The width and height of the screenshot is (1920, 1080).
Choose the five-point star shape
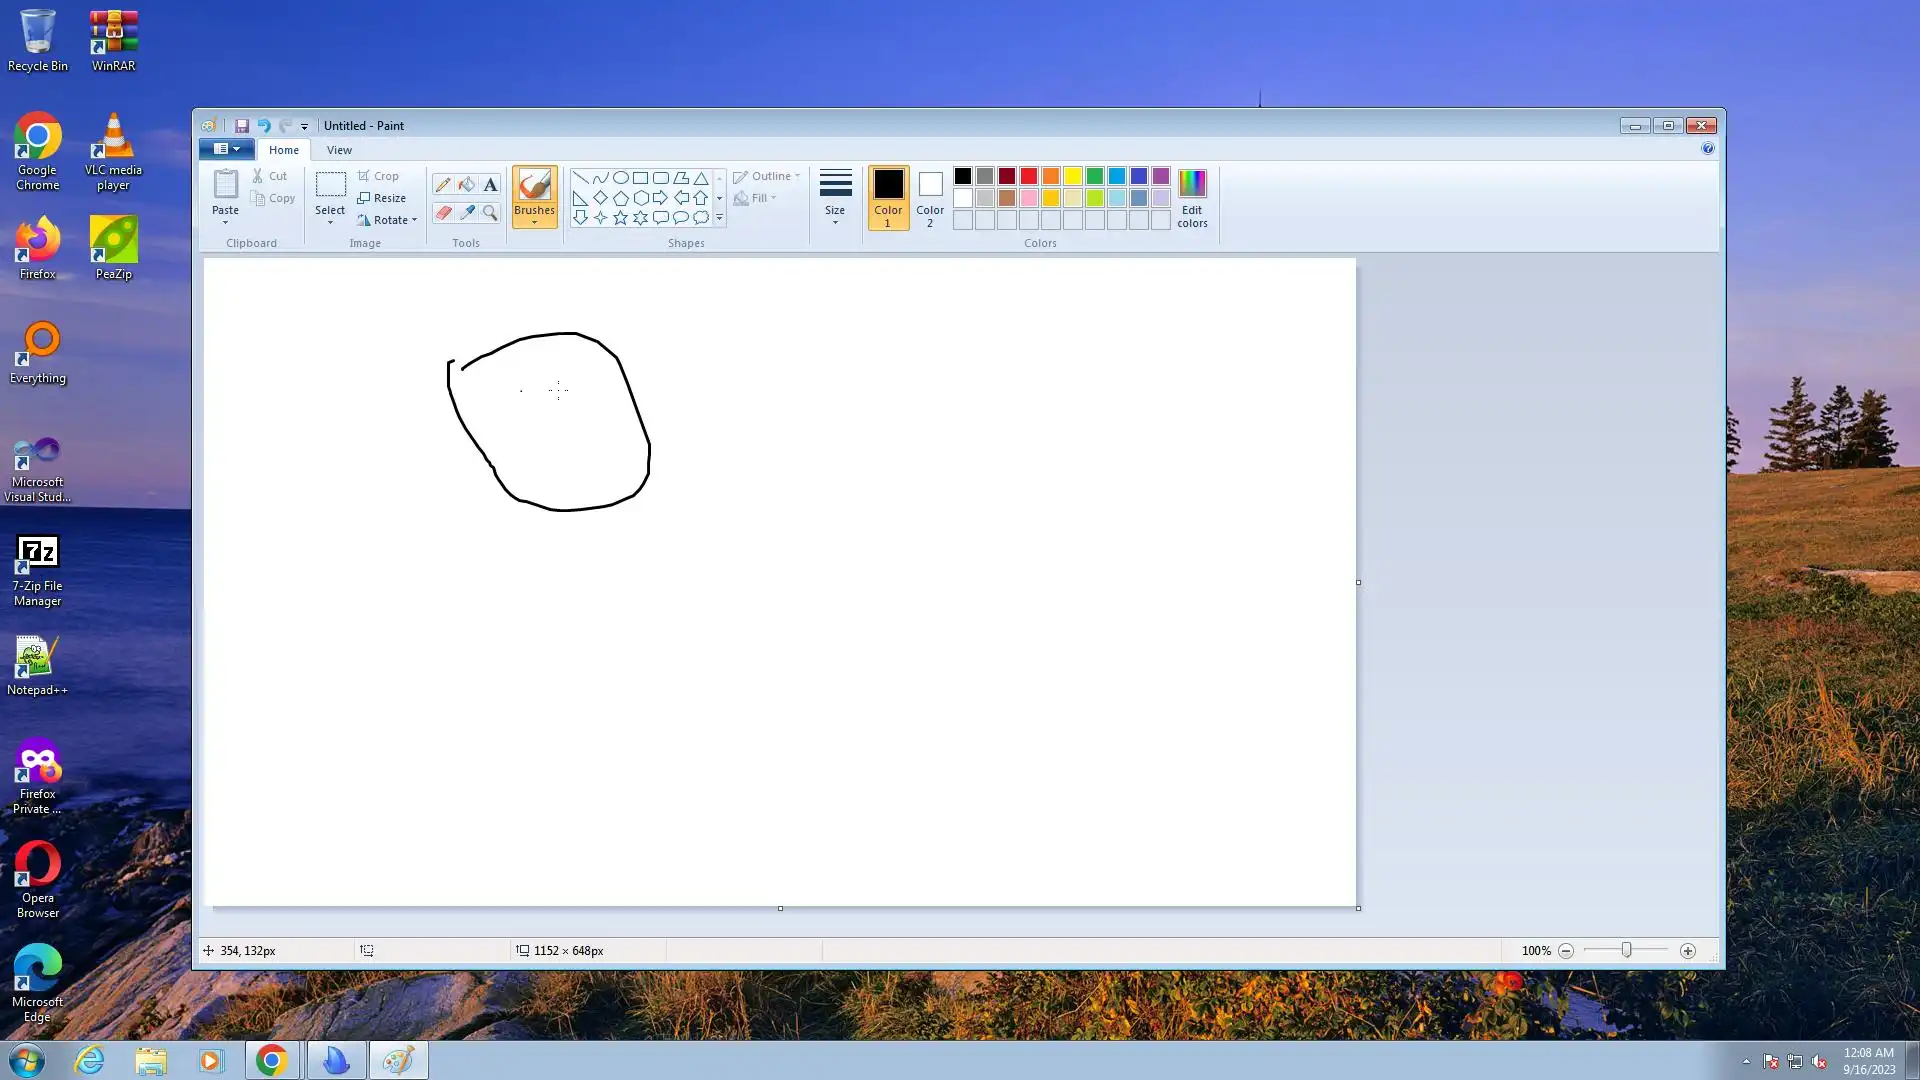[620, 217]
